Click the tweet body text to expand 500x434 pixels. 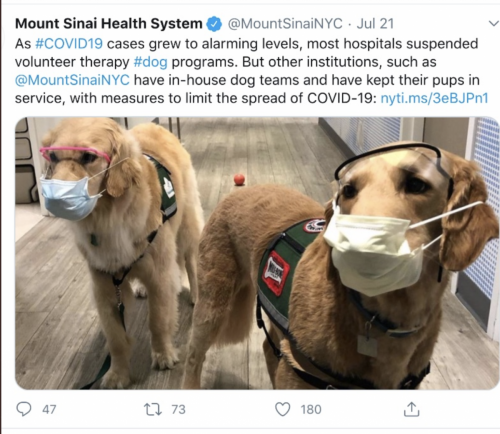pos(251,71)
